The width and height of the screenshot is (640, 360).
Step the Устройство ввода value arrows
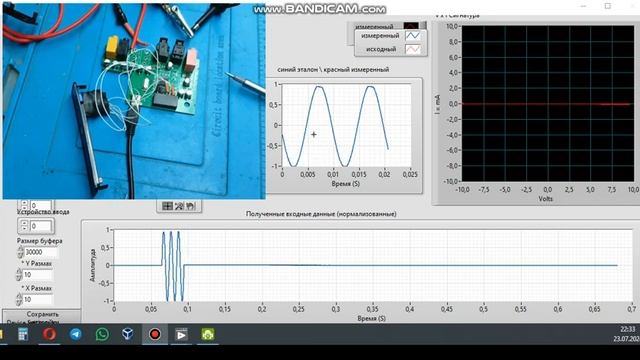click(24, 226)
